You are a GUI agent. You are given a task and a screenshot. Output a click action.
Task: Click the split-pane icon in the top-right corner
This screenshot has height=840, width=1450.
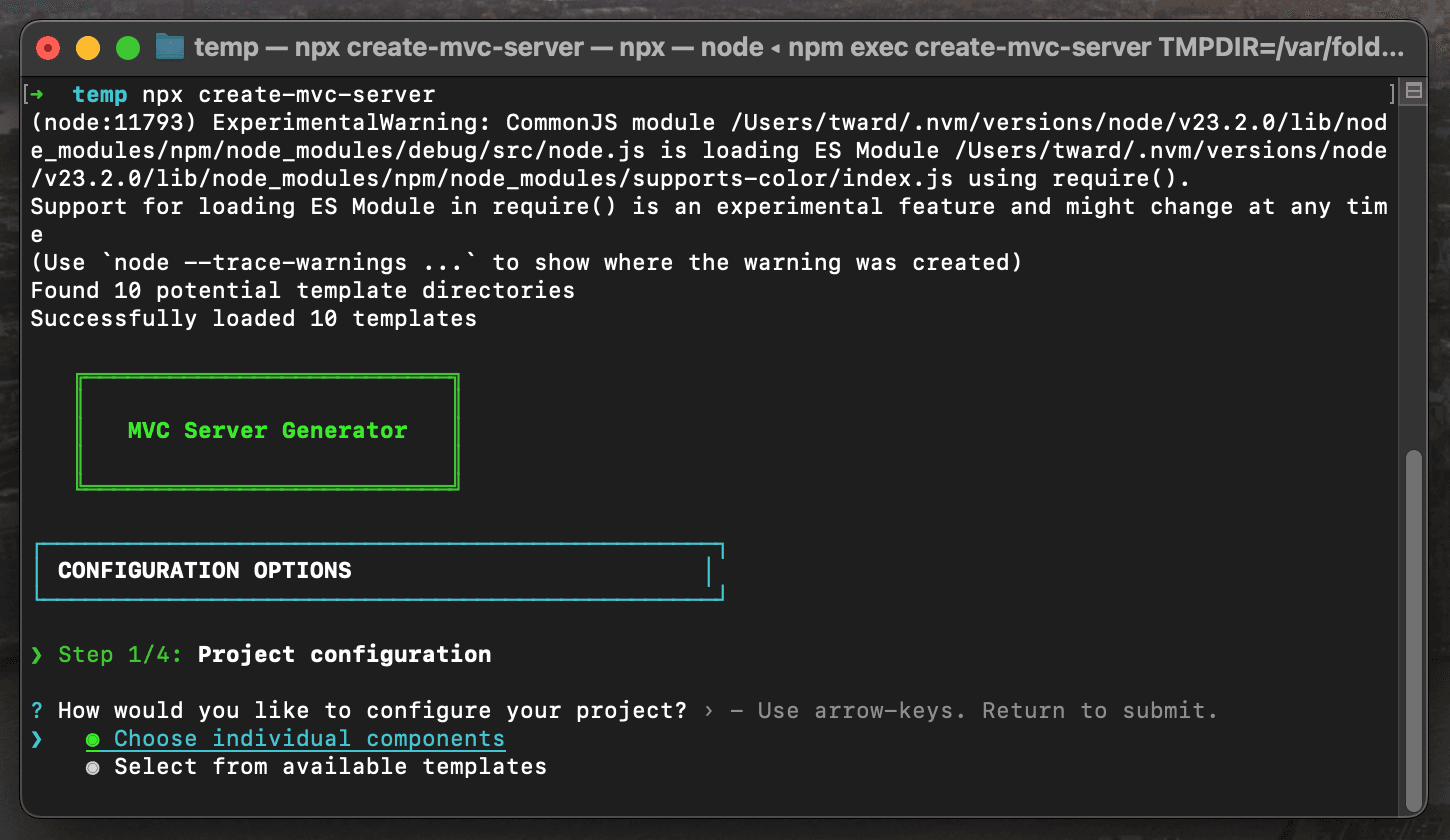tap(1413, 90)
